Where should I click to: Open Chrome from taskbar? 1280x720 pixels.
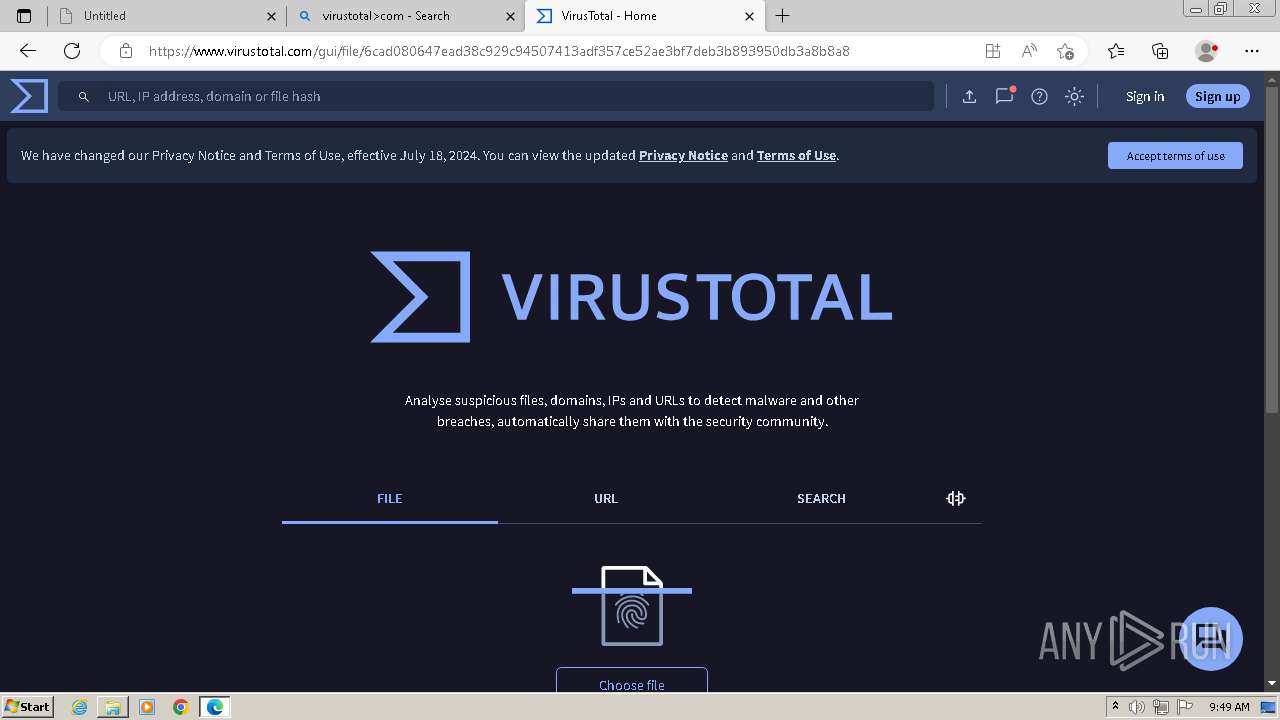point(180,707)
